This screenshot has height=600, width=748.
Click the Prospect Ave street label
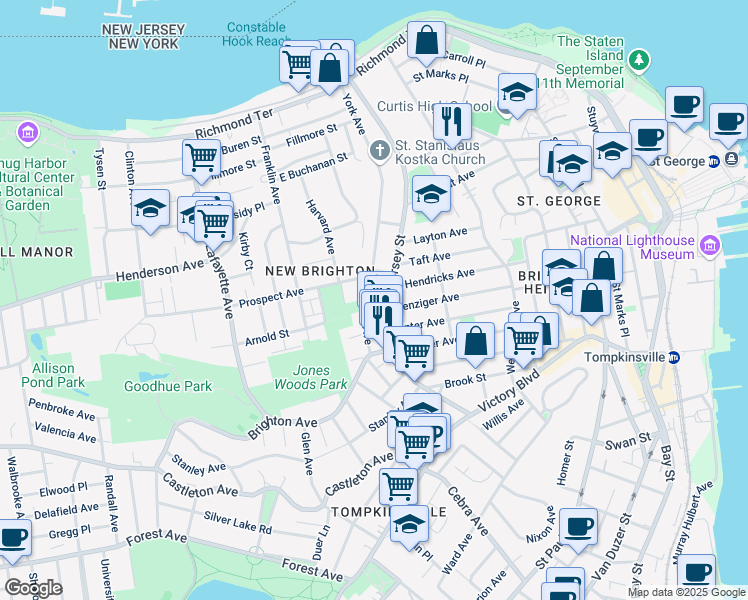point(271,298)
